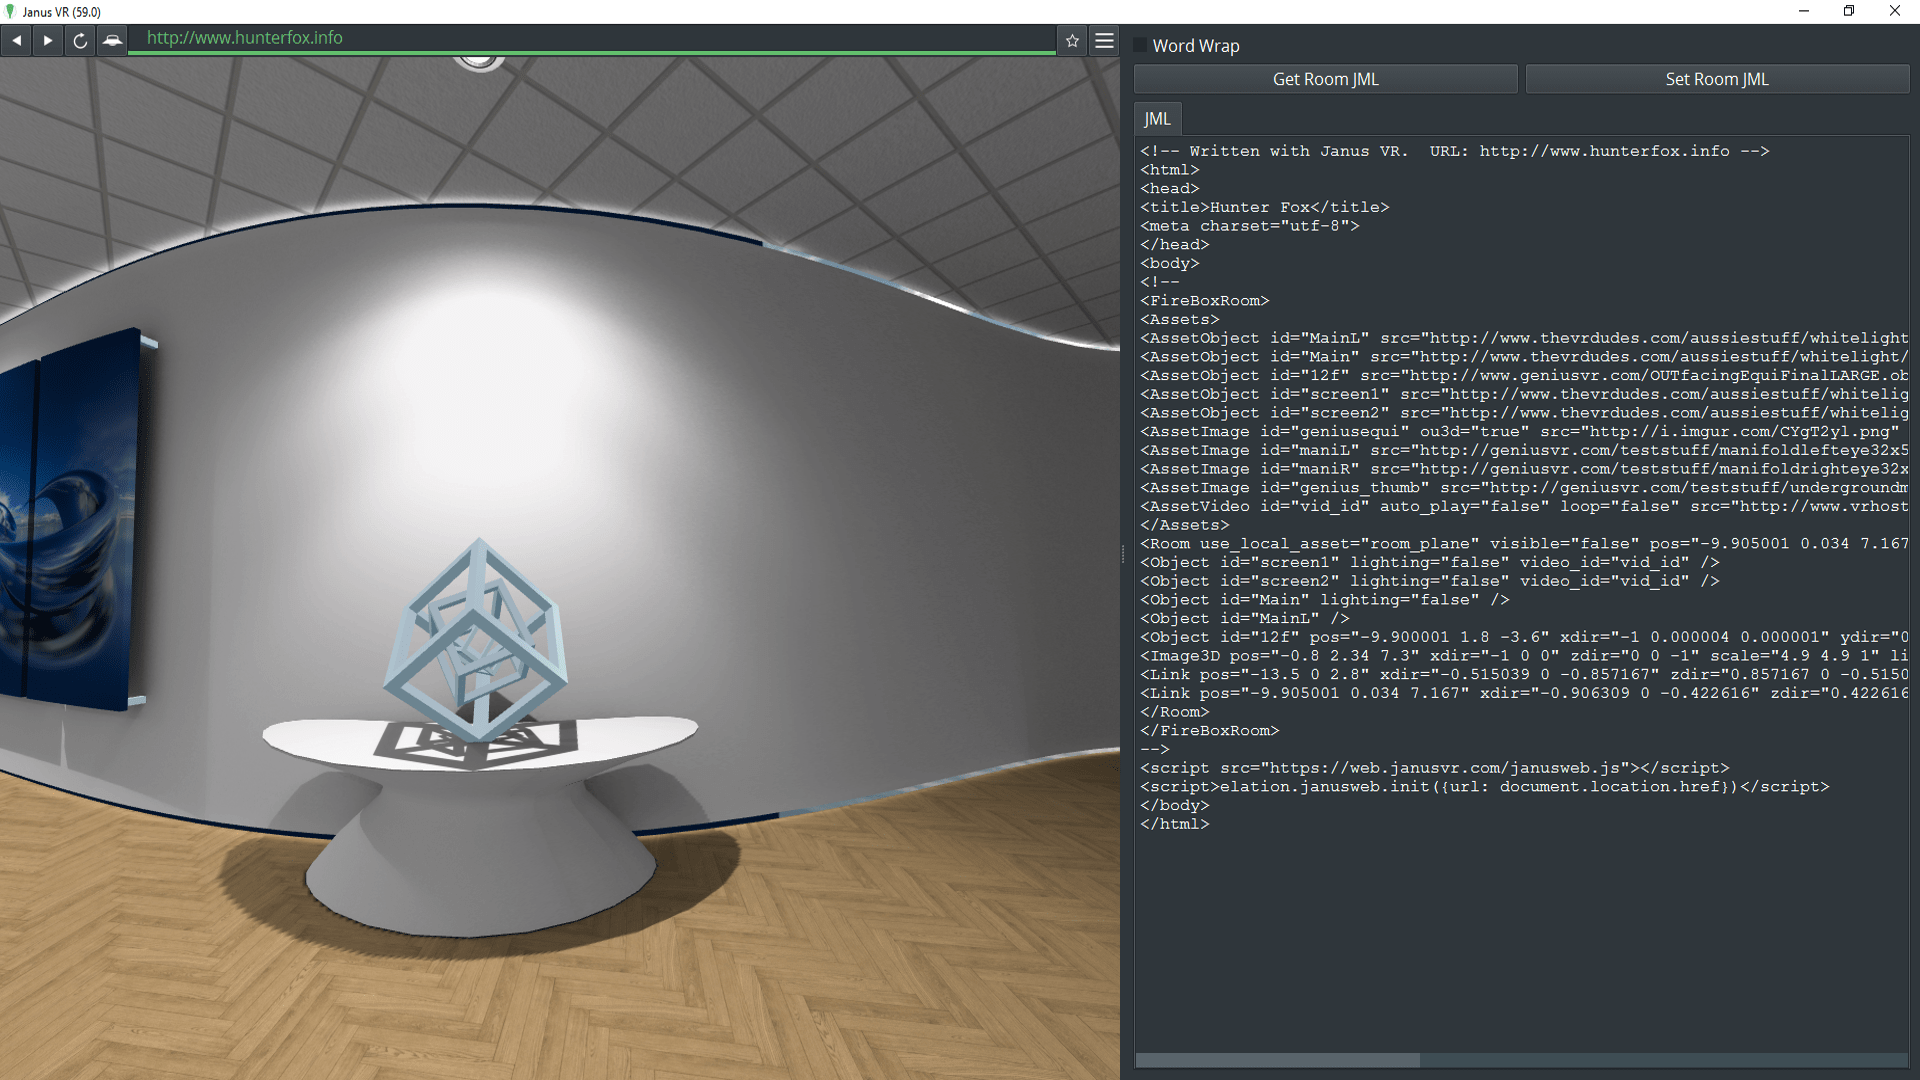Navigate back to the previous page
The height and width of the screenshot is (1080, 1920).
[16, 40]
